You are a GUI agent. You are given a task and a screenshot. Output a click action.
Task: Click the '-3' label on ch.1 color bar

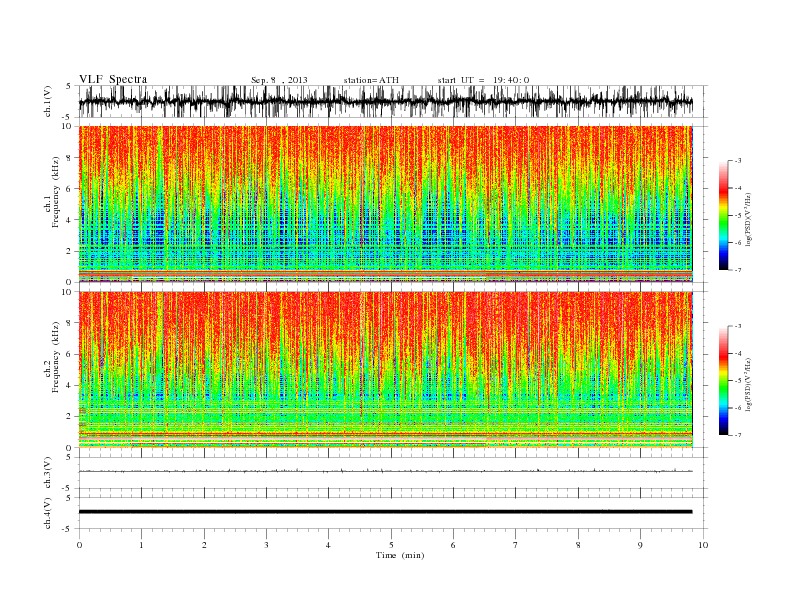[x=737, y=161]
